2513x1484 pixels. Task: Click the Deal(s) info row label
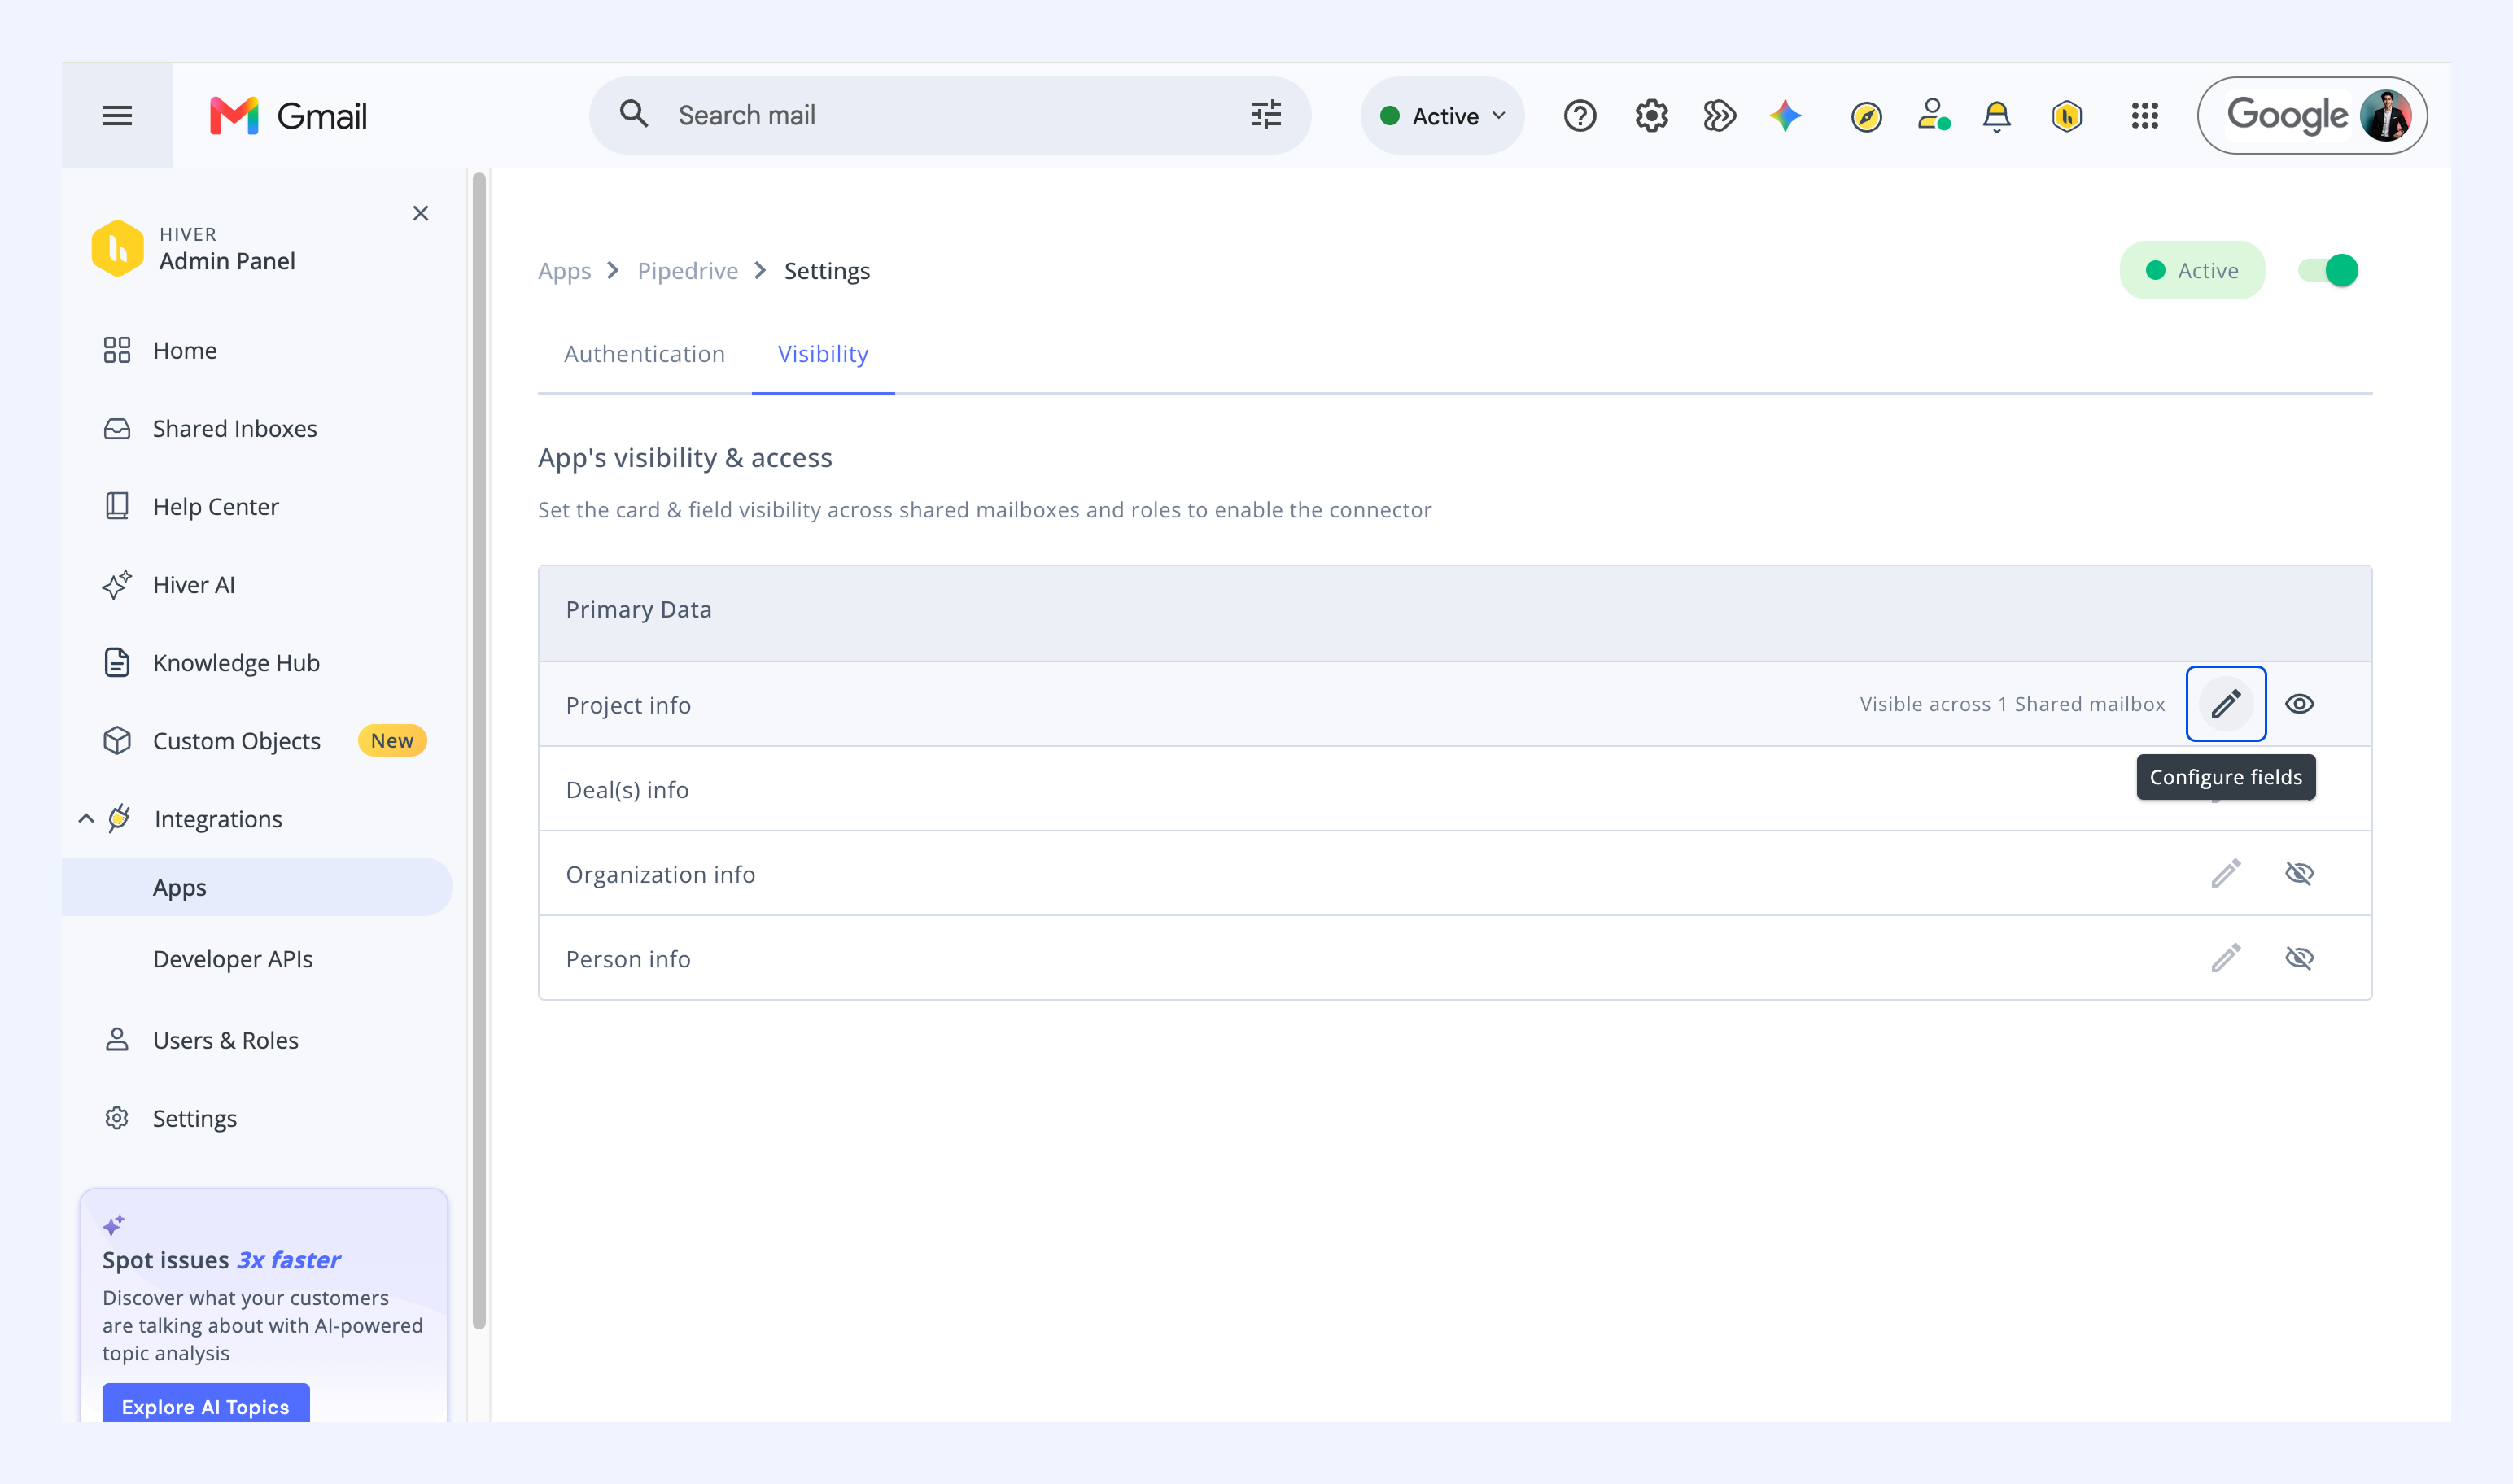(627, 790)
